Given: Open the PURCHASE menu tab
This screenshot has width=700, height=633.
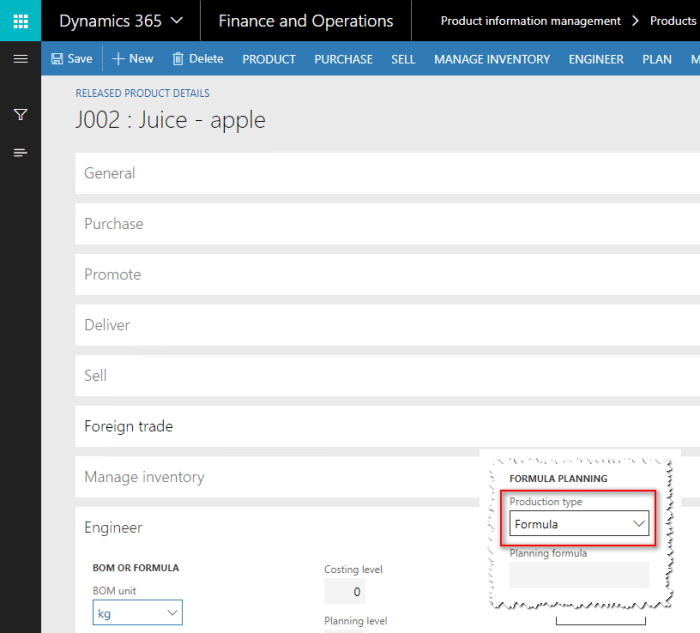Looking at the screenshot, I should [343, 59].
